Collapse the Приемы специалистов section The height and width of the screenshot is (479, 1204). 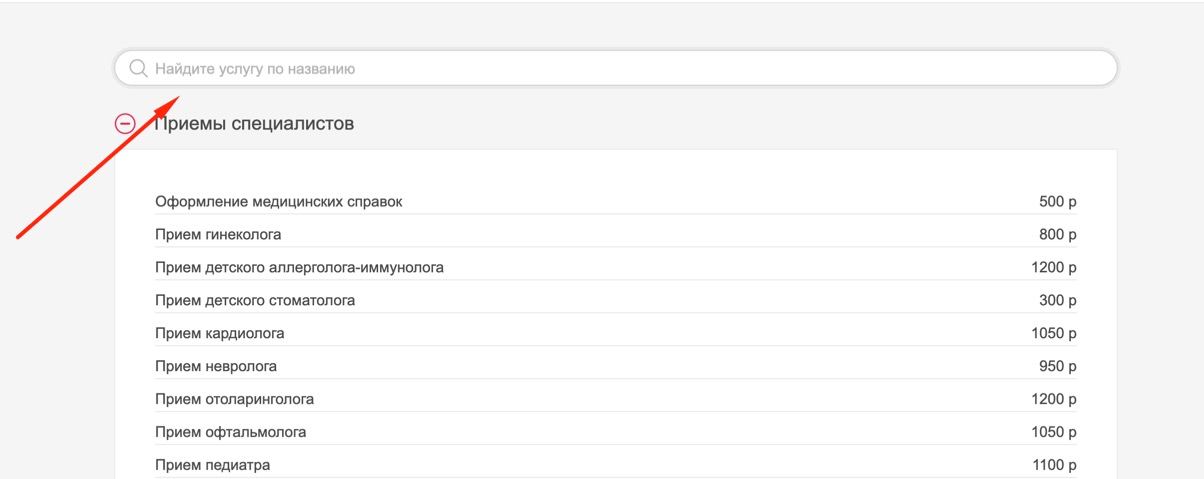coord(126,124)
